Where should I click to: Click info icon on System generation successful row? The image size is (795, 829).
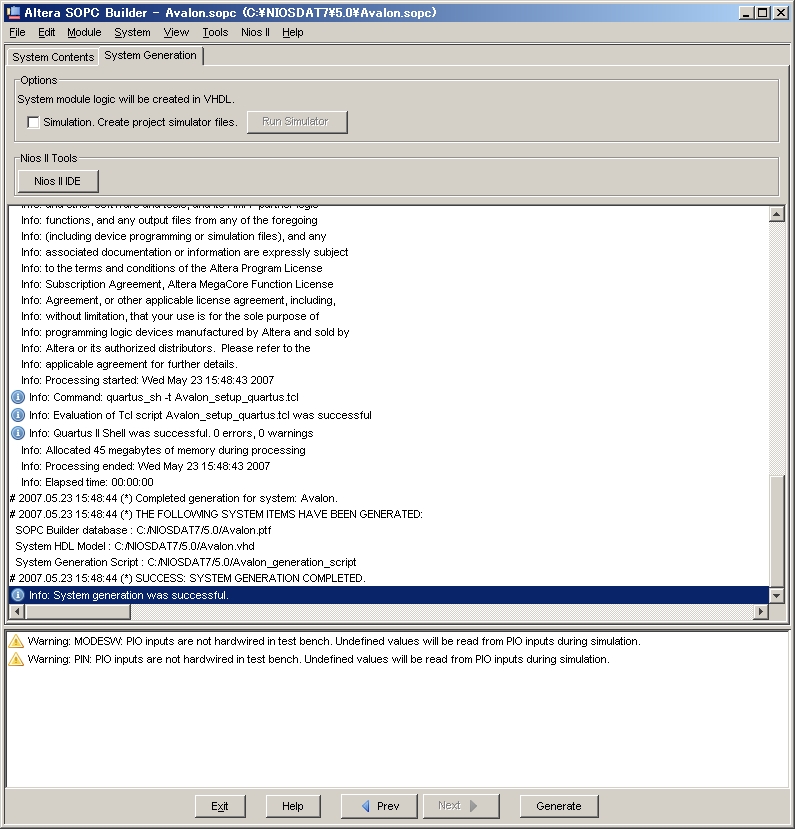[x=17, y=595]
